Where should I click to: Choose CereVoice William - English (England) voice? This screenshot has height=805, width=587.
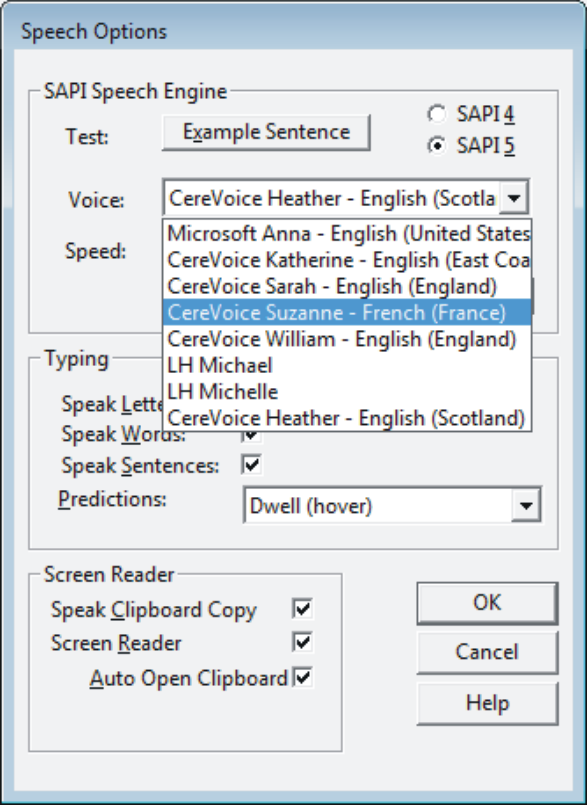coord(347,339)
